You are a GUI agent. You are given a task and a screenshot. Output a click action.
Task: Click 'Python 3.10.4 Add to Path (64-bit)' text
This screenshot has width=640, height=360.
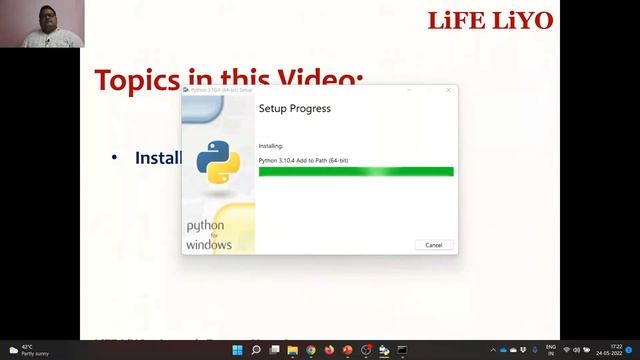(303, 160)
